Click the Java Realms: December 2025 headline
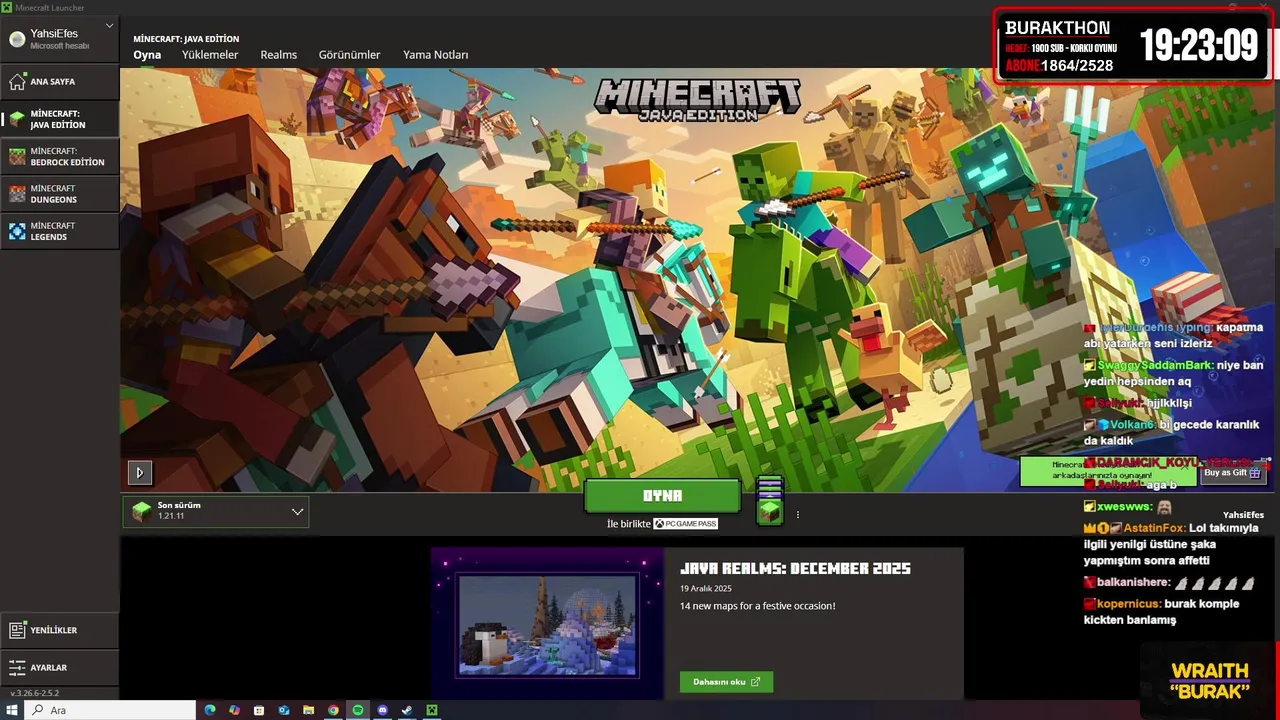This screenshot has width=1280, height=720. coord(795,568)
